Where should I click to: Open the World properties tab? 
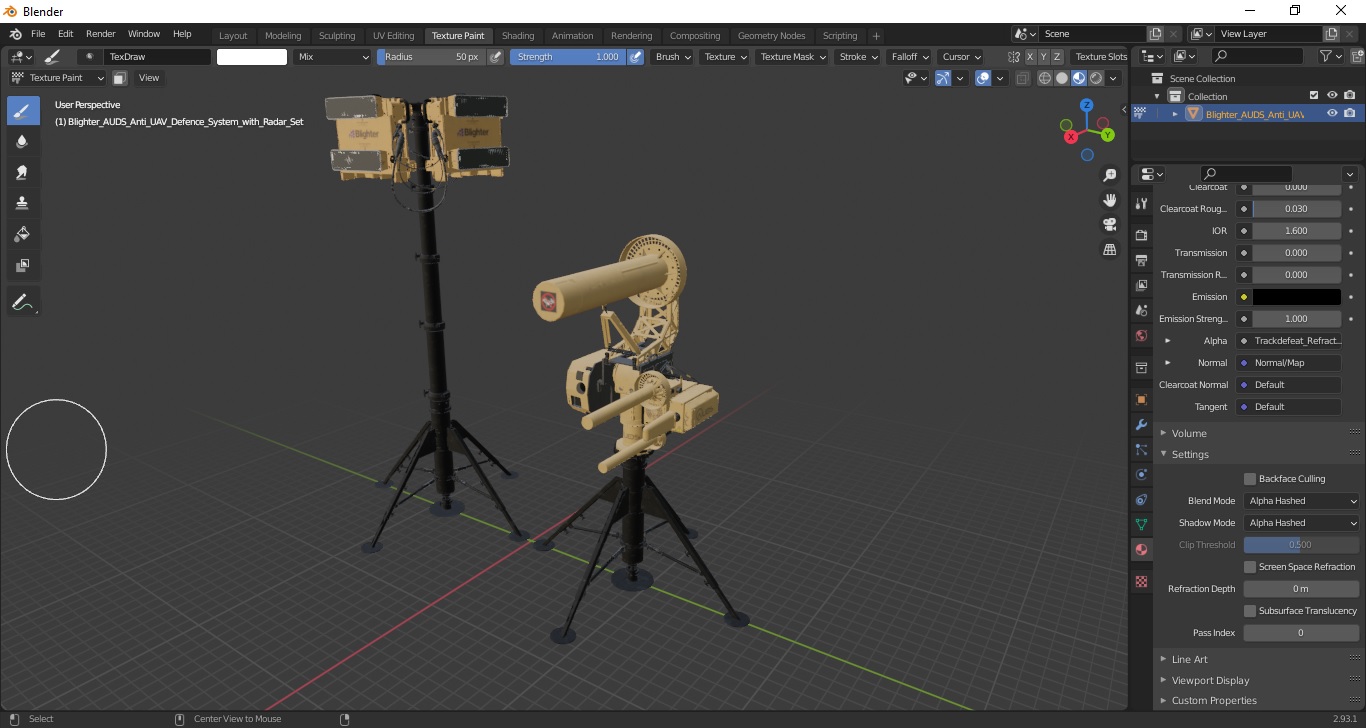click(1141, 335)
